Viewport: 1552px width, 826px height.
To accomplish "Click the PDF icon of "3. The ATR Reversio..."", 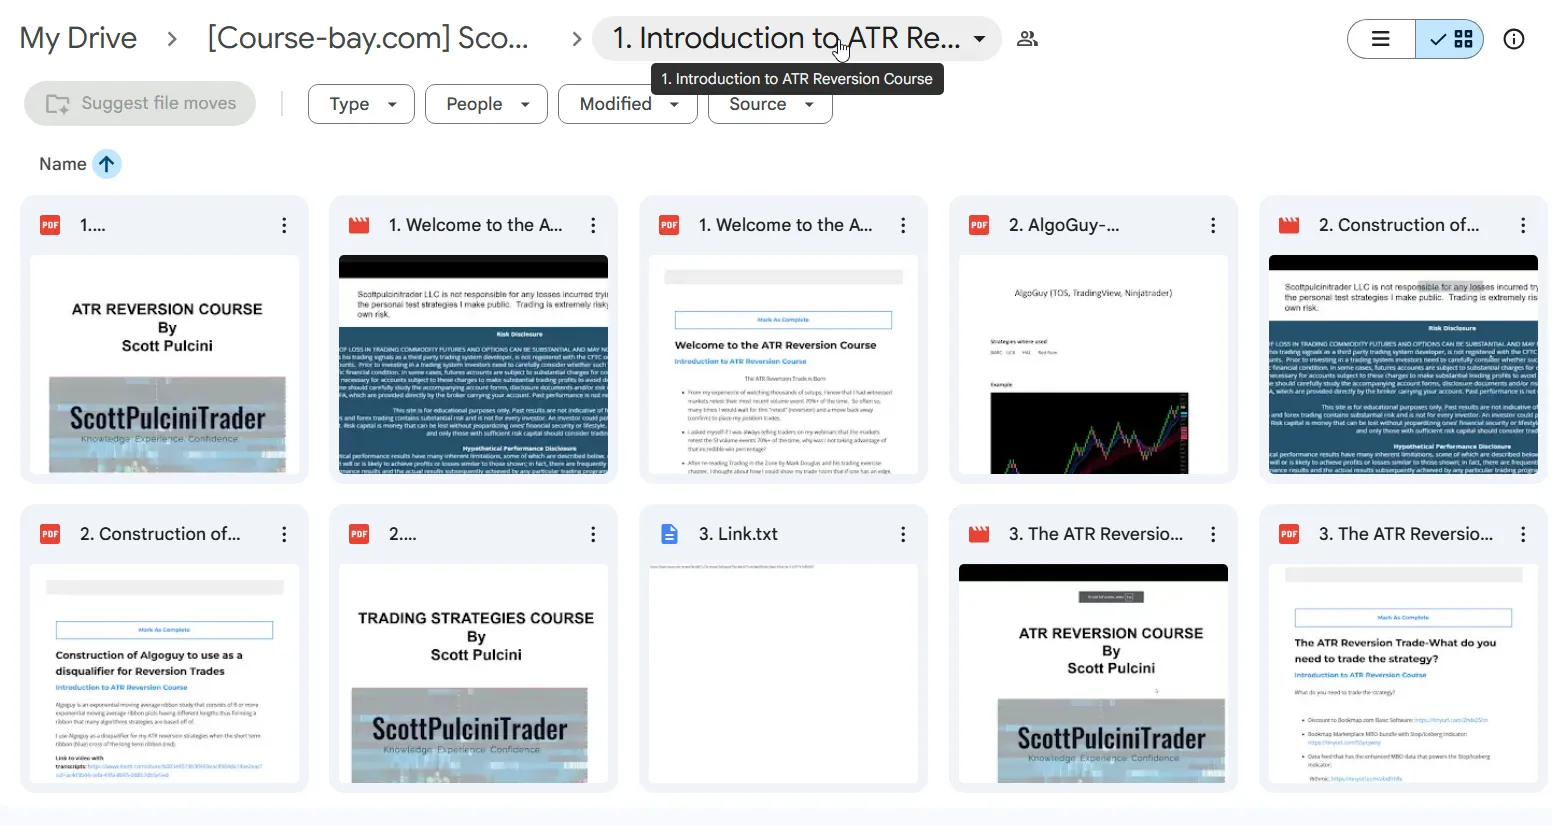I will coord(1289,534).
